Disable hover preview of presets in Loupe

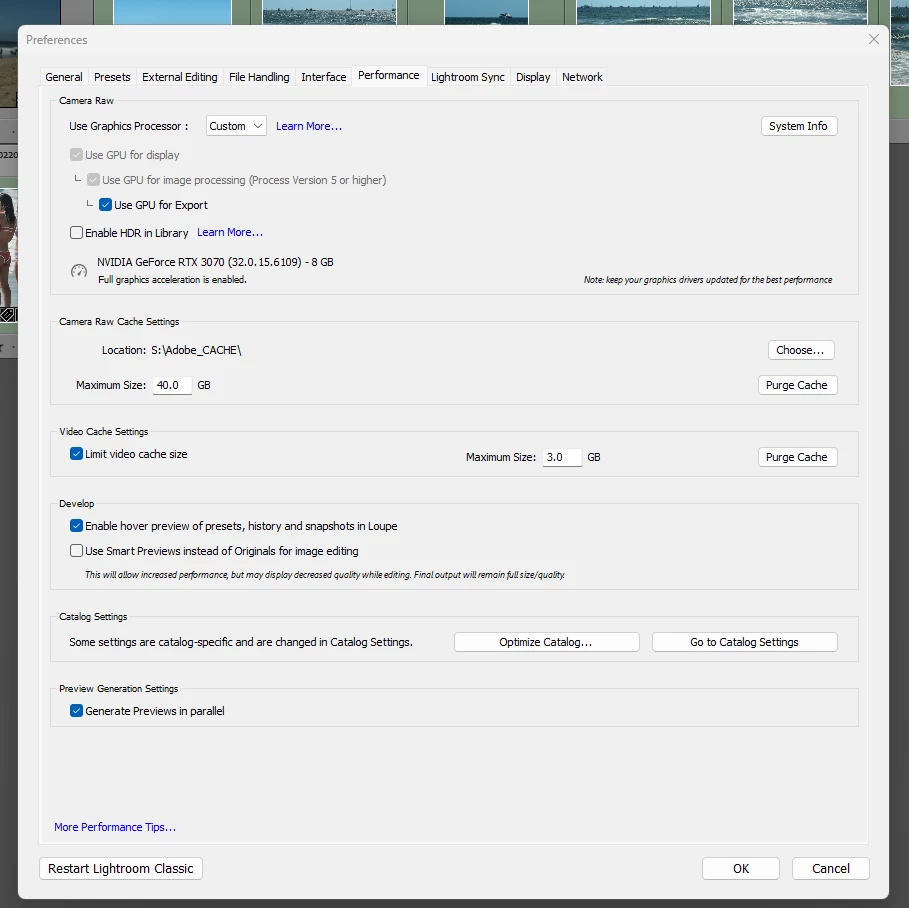[x=76, y=526]
